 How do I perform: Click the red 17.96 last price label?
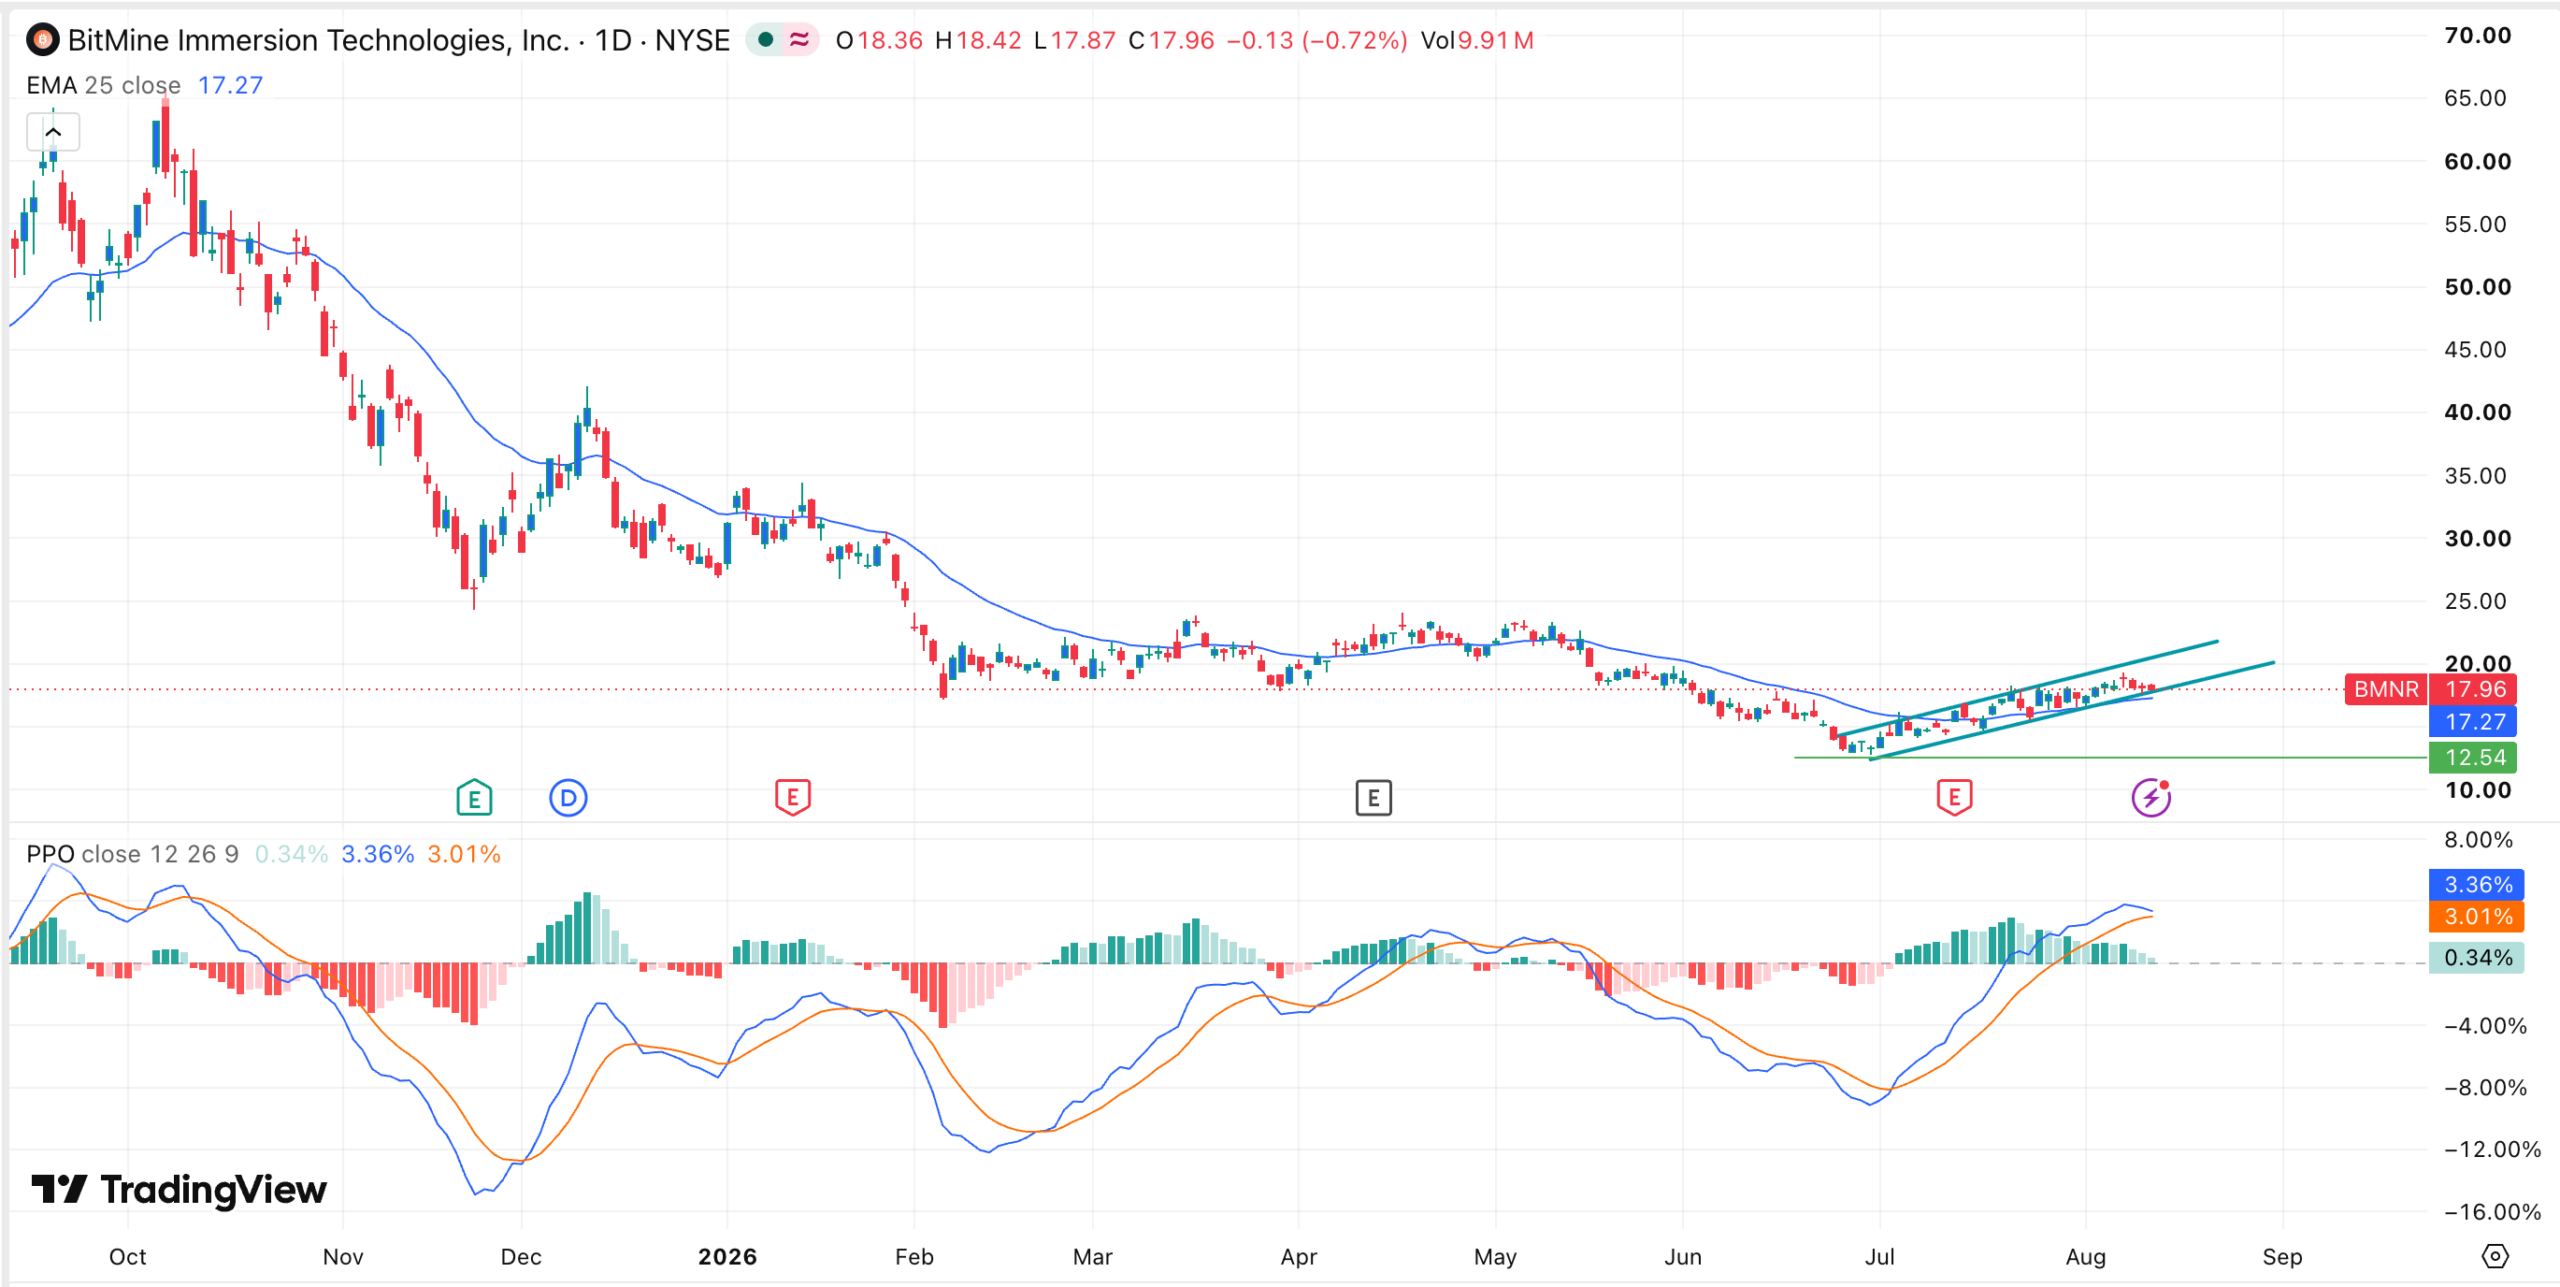coord(2474,689)
